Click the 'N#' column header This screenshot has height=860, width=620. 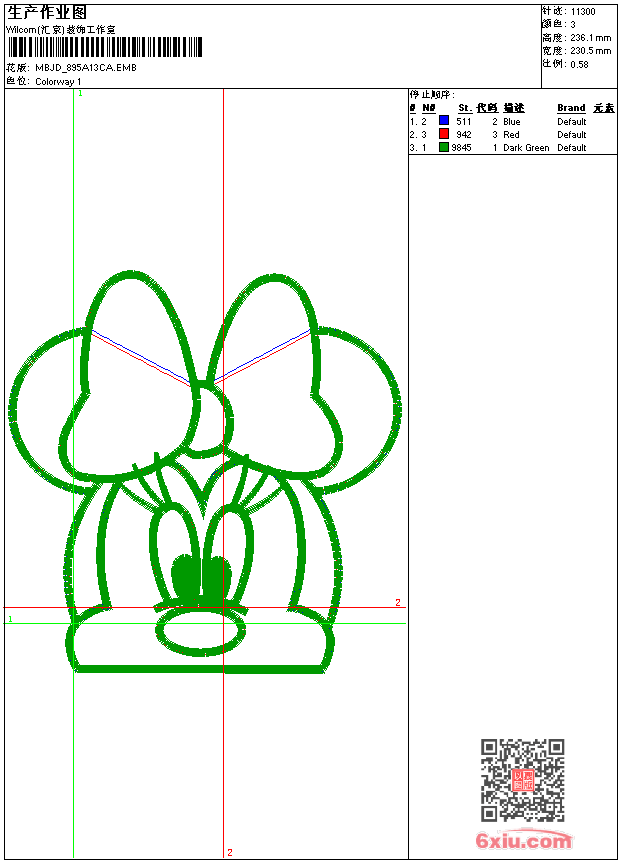(x=429, y=108)
